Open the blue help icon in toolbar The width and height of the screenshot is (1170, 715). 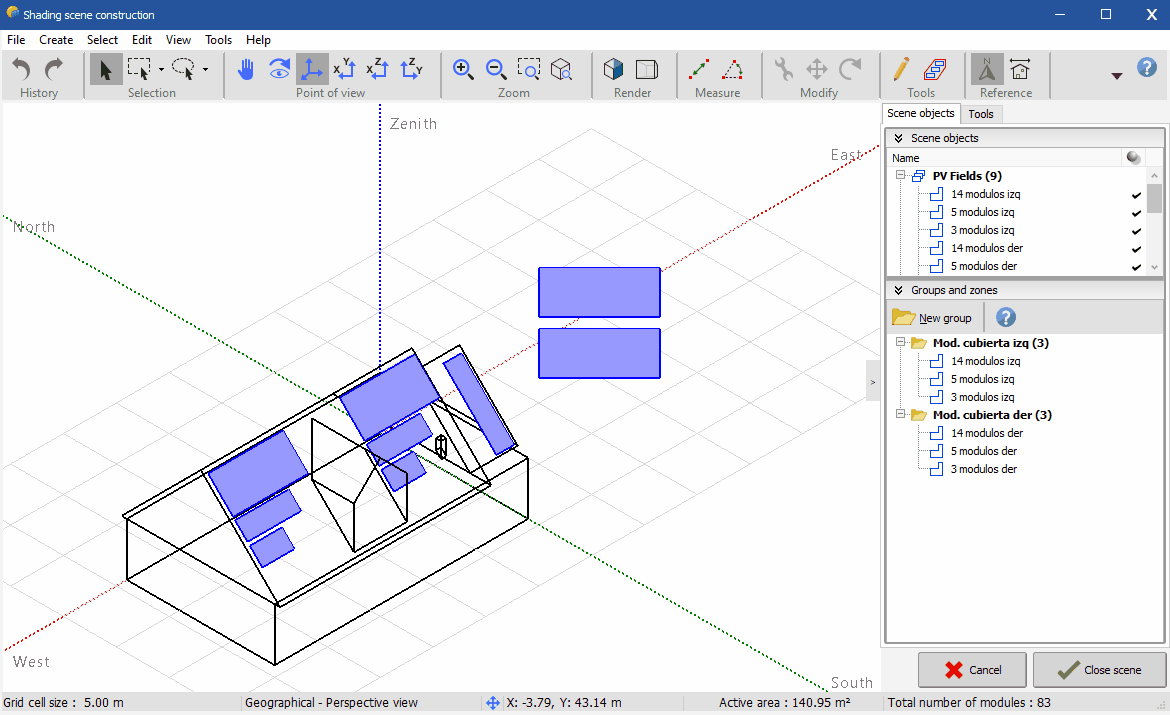coord(1147,68)
